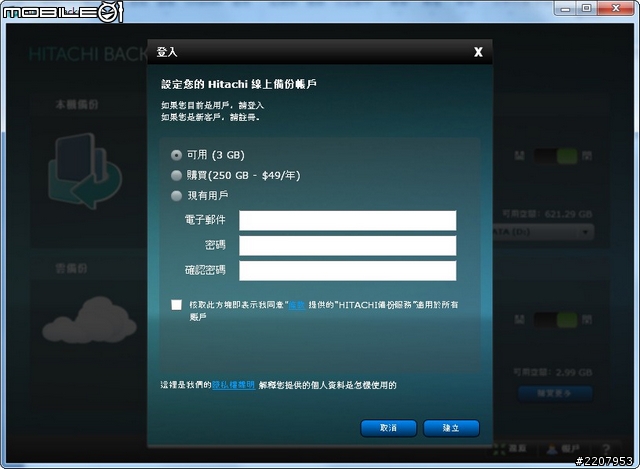Click the 電子郵件 email input field
Screen dimensions: 640x469
click(347, 220)
